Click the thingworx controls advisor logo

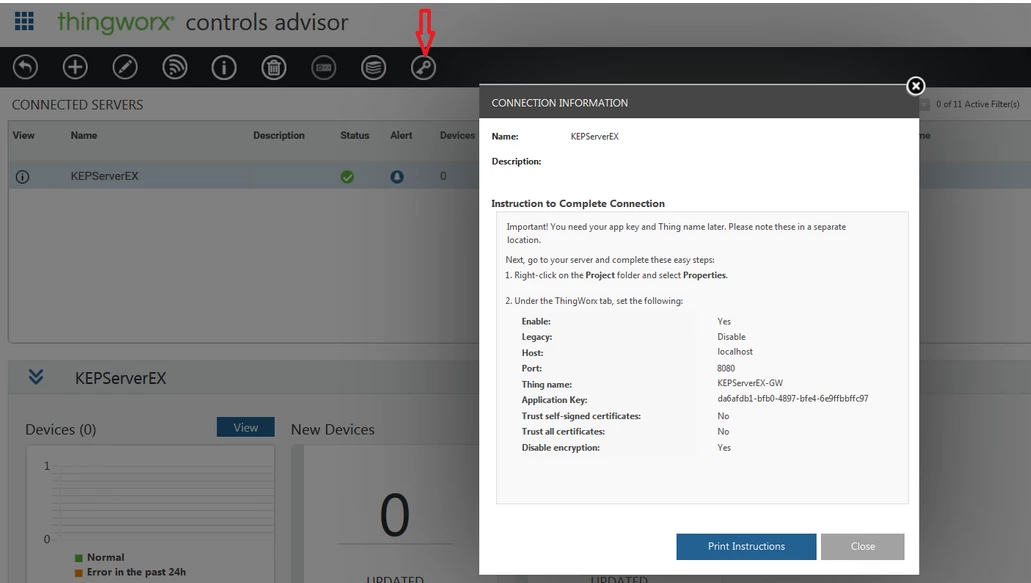click(203, 22)
